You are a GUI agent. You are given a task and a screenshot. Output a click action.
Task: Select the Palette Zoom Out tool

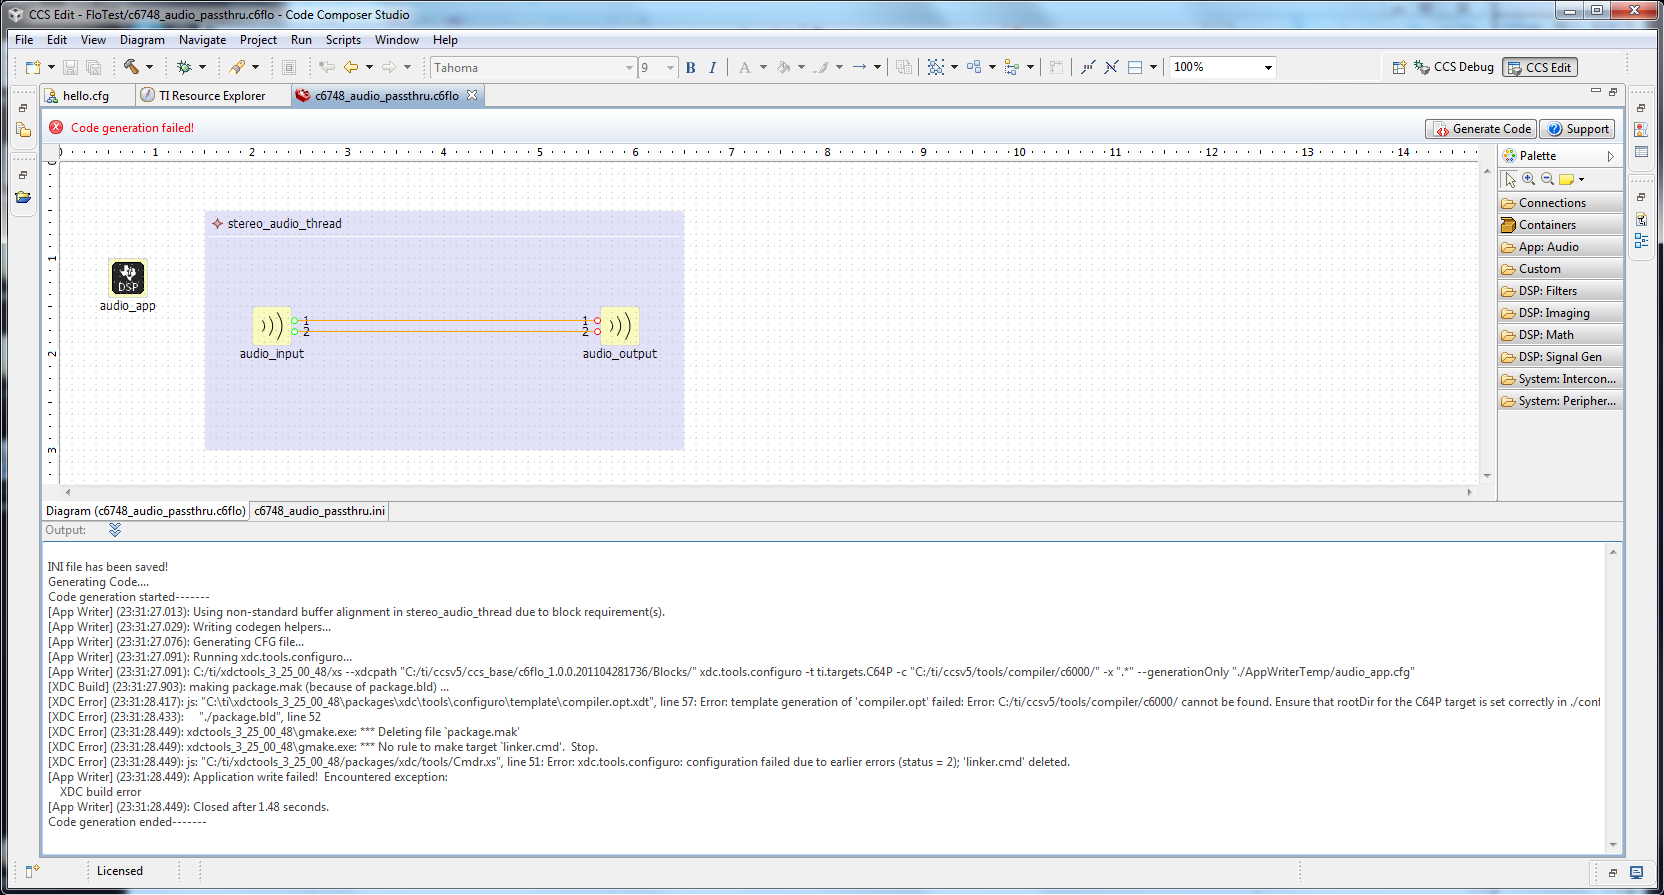(1547, 179)
